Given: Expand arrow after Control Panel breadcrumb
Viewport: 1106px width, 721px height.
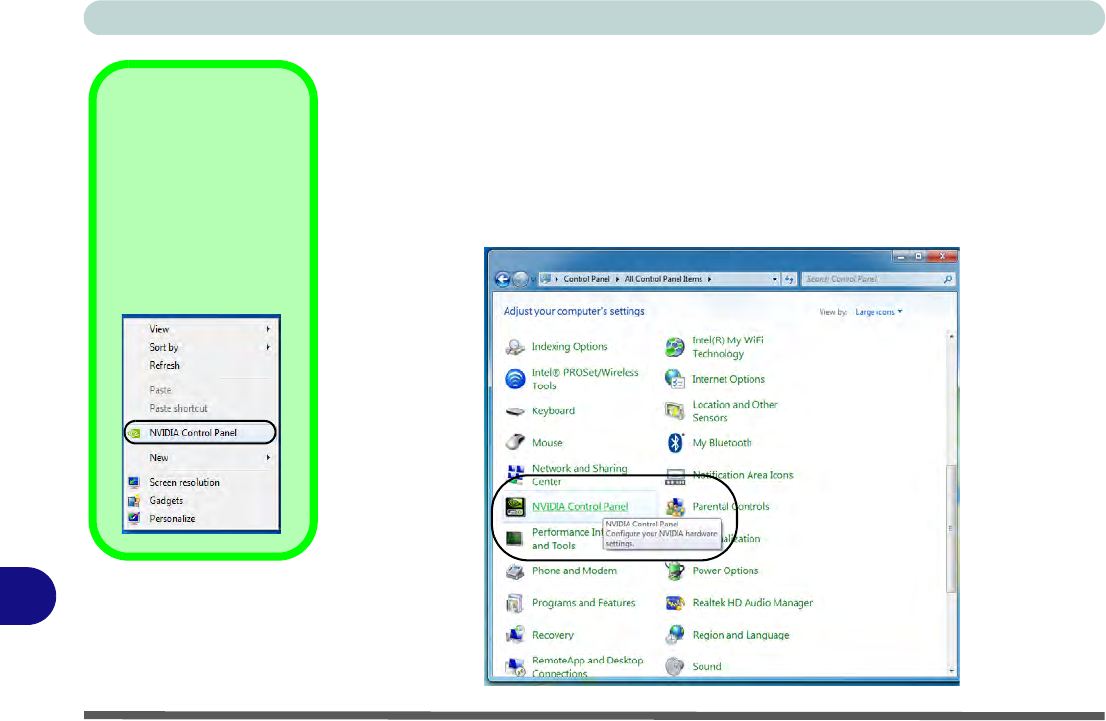Looking at the screenshot, I should point(617,279).
